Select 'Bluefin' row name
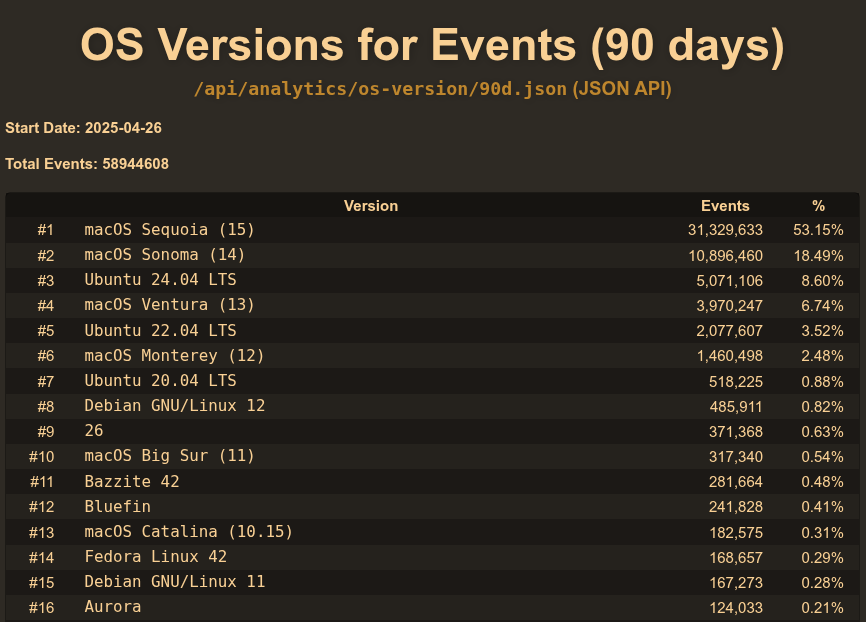 pos(117,507)
